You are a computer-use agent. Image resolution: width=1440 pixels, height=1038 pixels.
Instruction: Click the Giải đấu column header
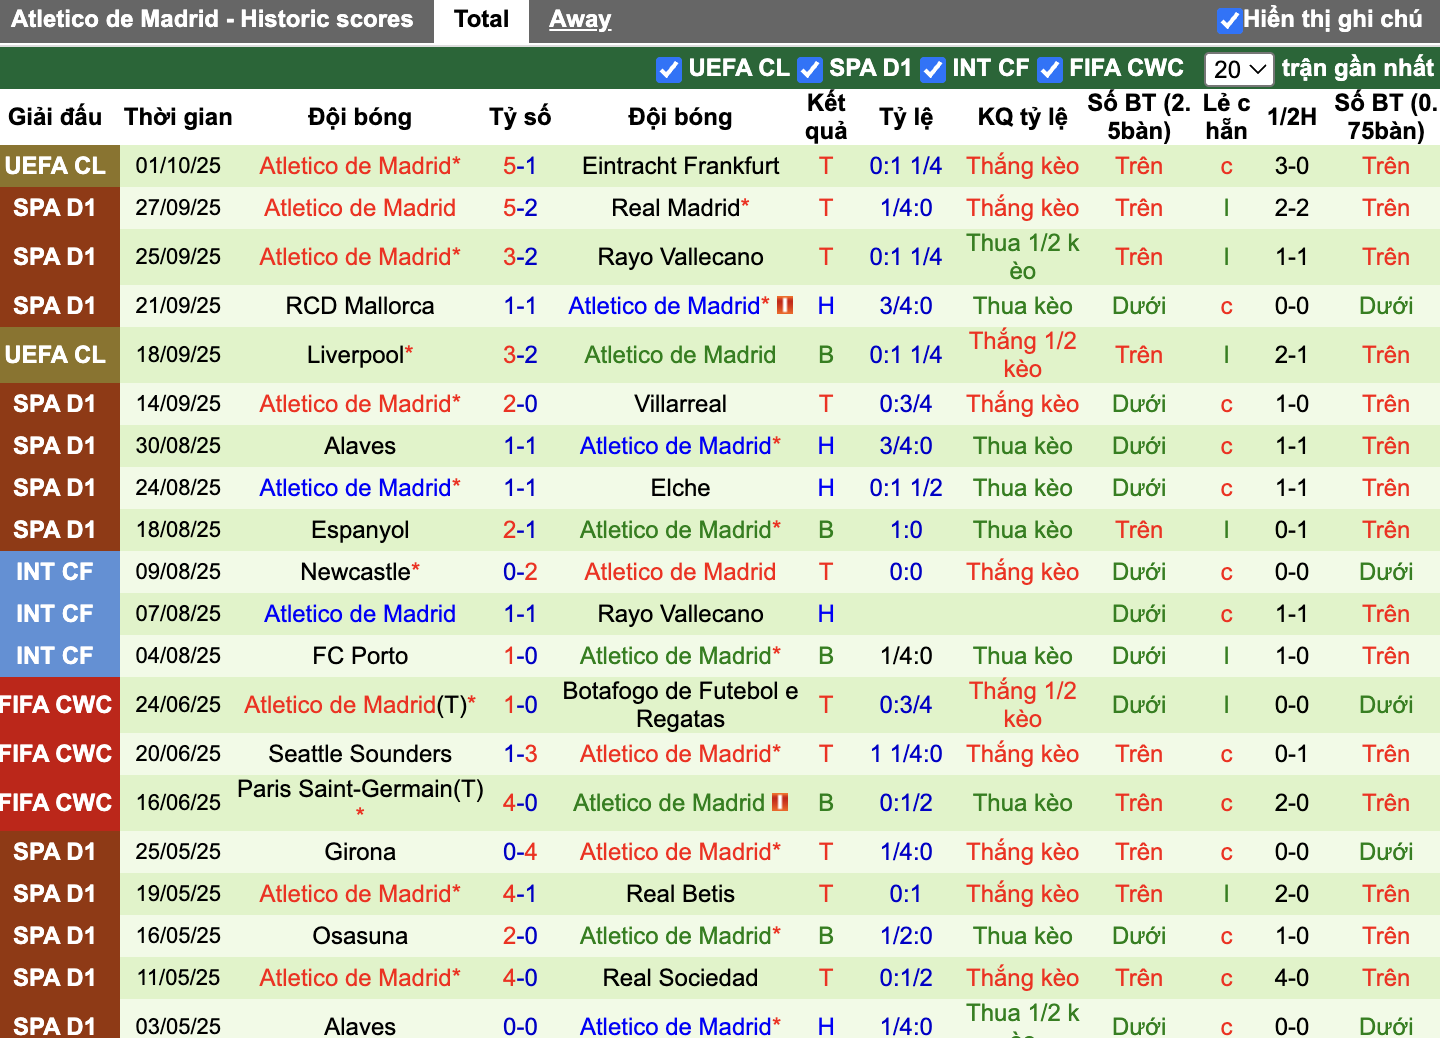(x=55, y=117)
